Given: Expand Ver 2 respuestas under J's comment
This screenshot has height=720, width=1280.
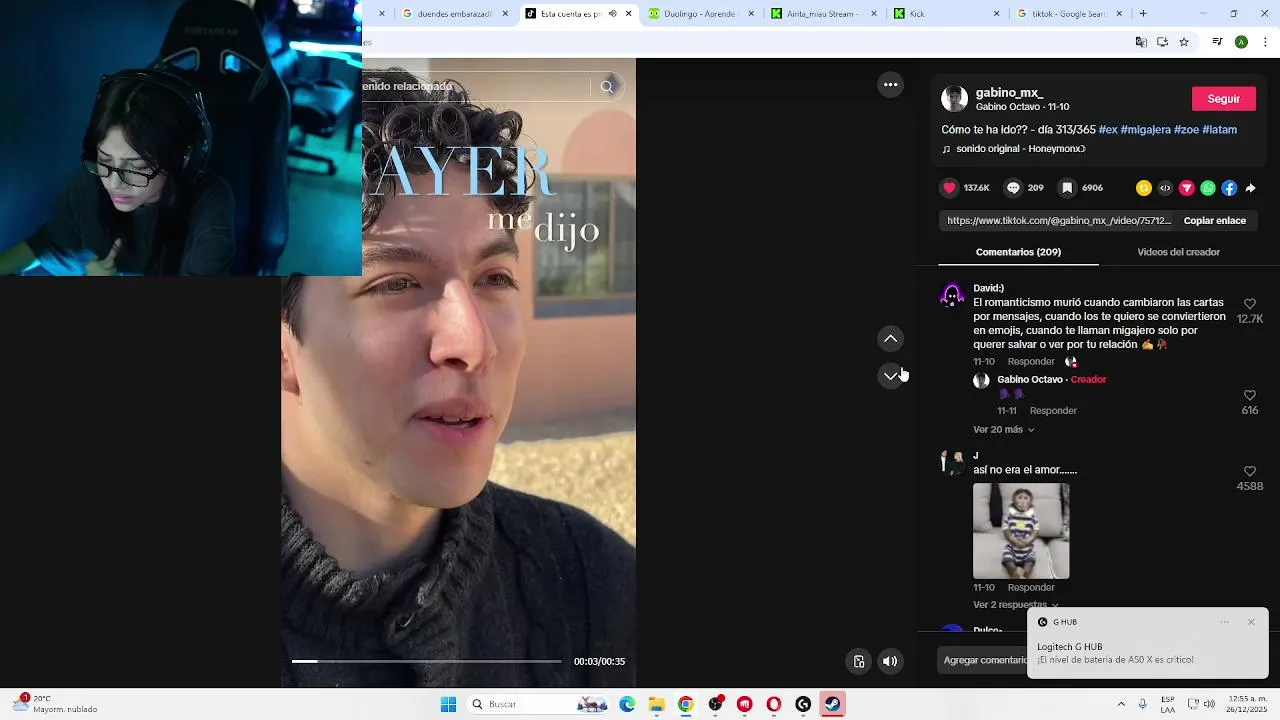Looking at the screenshot, I should (x=1015, y=605).
